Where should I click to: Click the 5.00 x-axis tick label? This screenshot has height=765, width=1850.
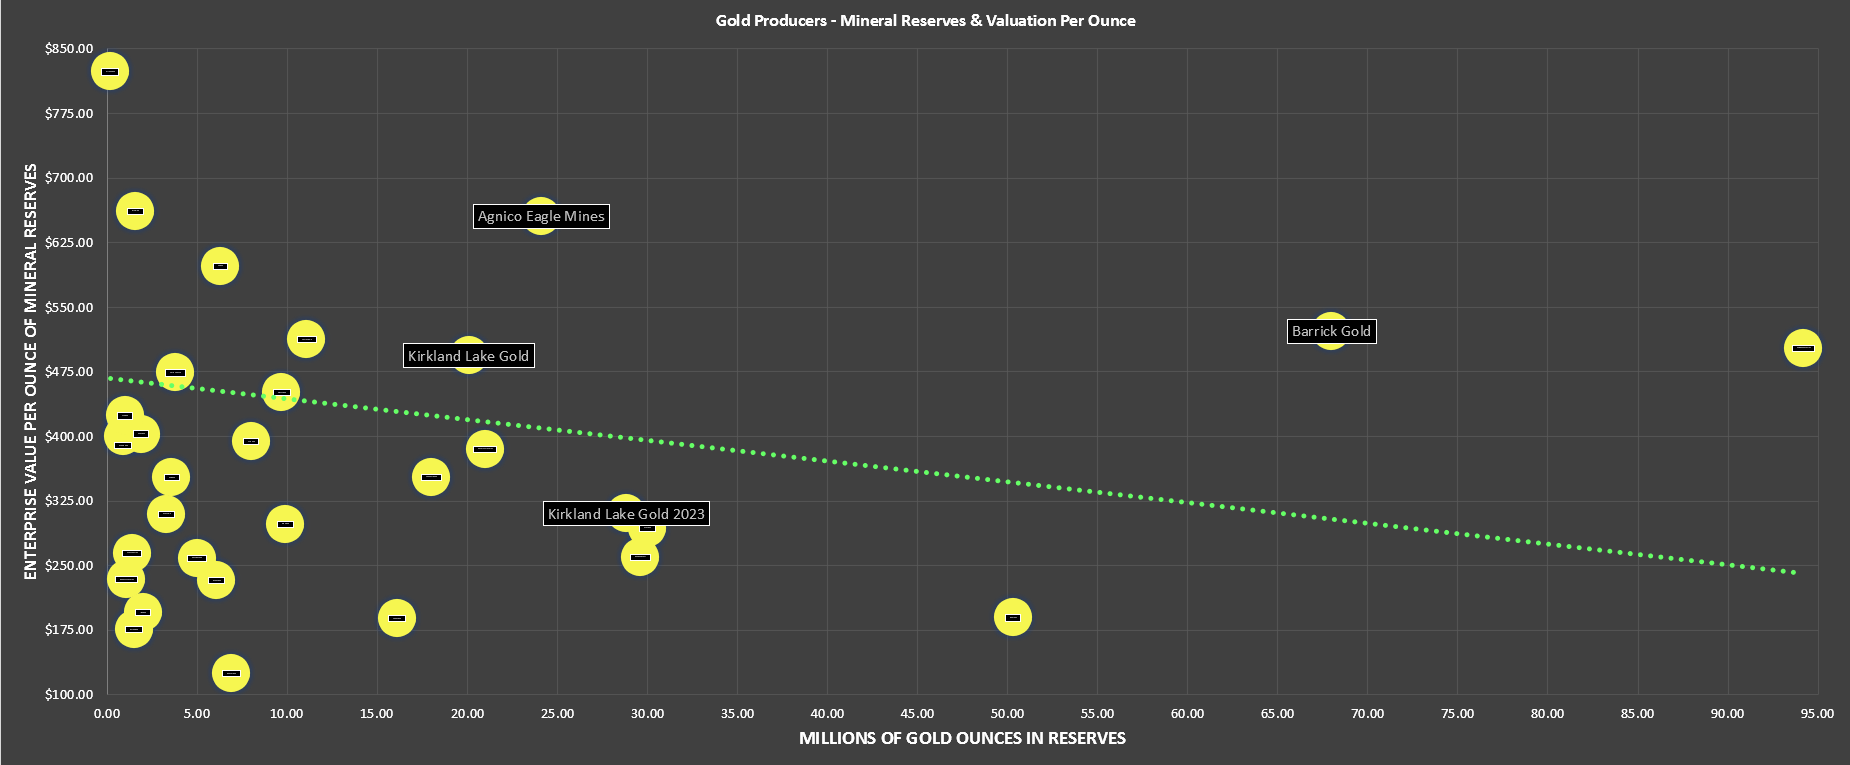click(197, 714)
